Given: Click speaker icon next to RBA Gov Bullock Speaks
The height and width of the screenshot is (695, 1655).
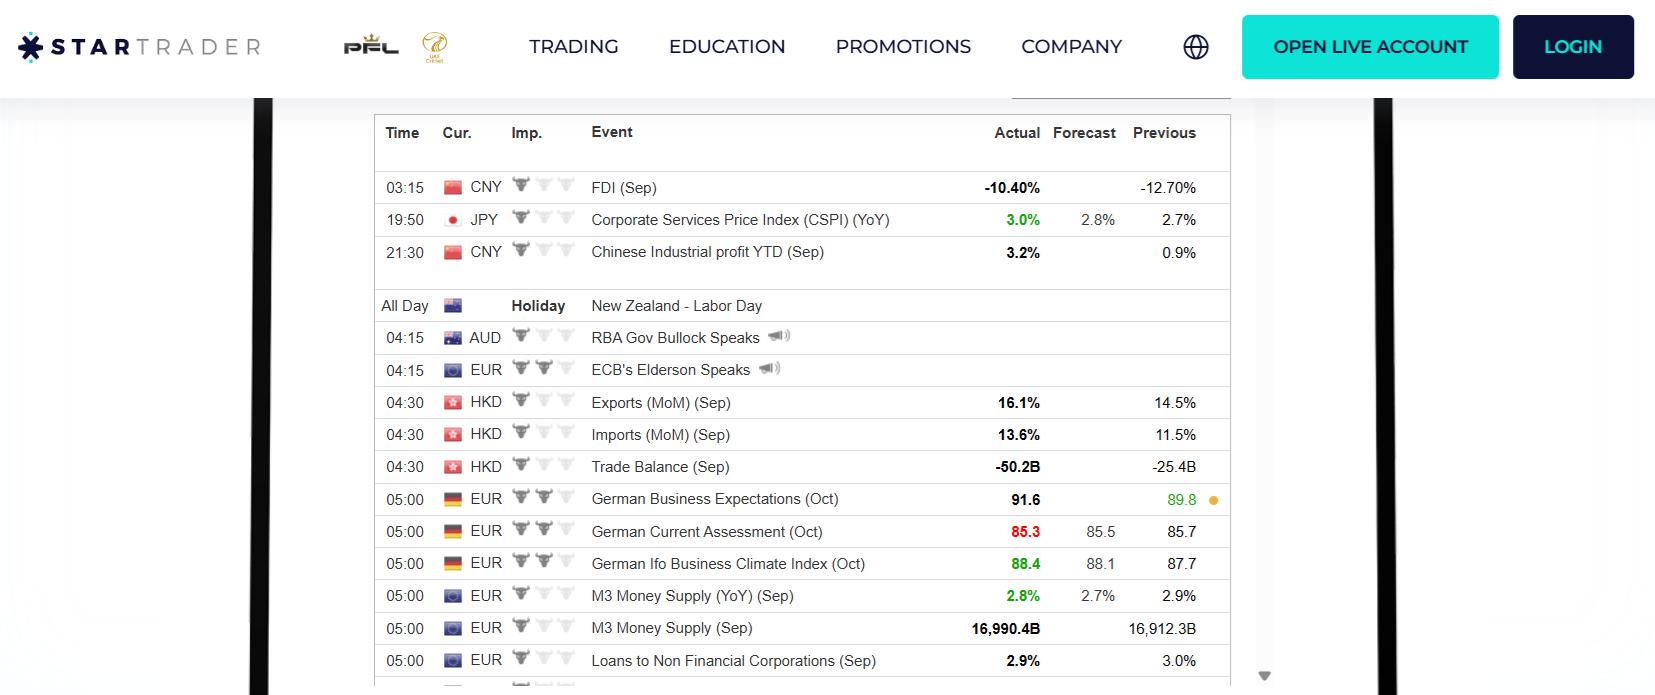Looking at the screenshot, I should coord(779,336).
